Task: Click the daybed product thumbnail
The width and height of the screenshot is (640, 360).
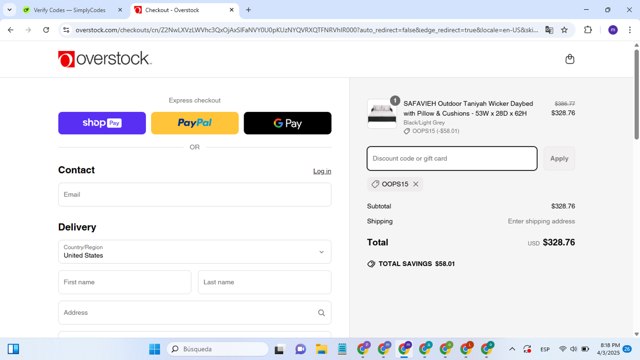Action: point(382,114)
